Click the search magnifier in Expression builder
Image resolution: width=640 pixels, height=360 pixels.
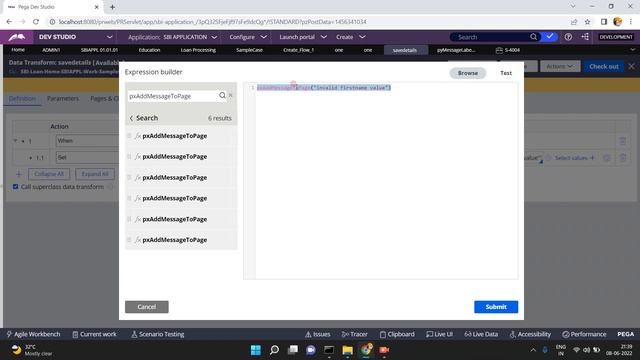click(x=222, y=96)
